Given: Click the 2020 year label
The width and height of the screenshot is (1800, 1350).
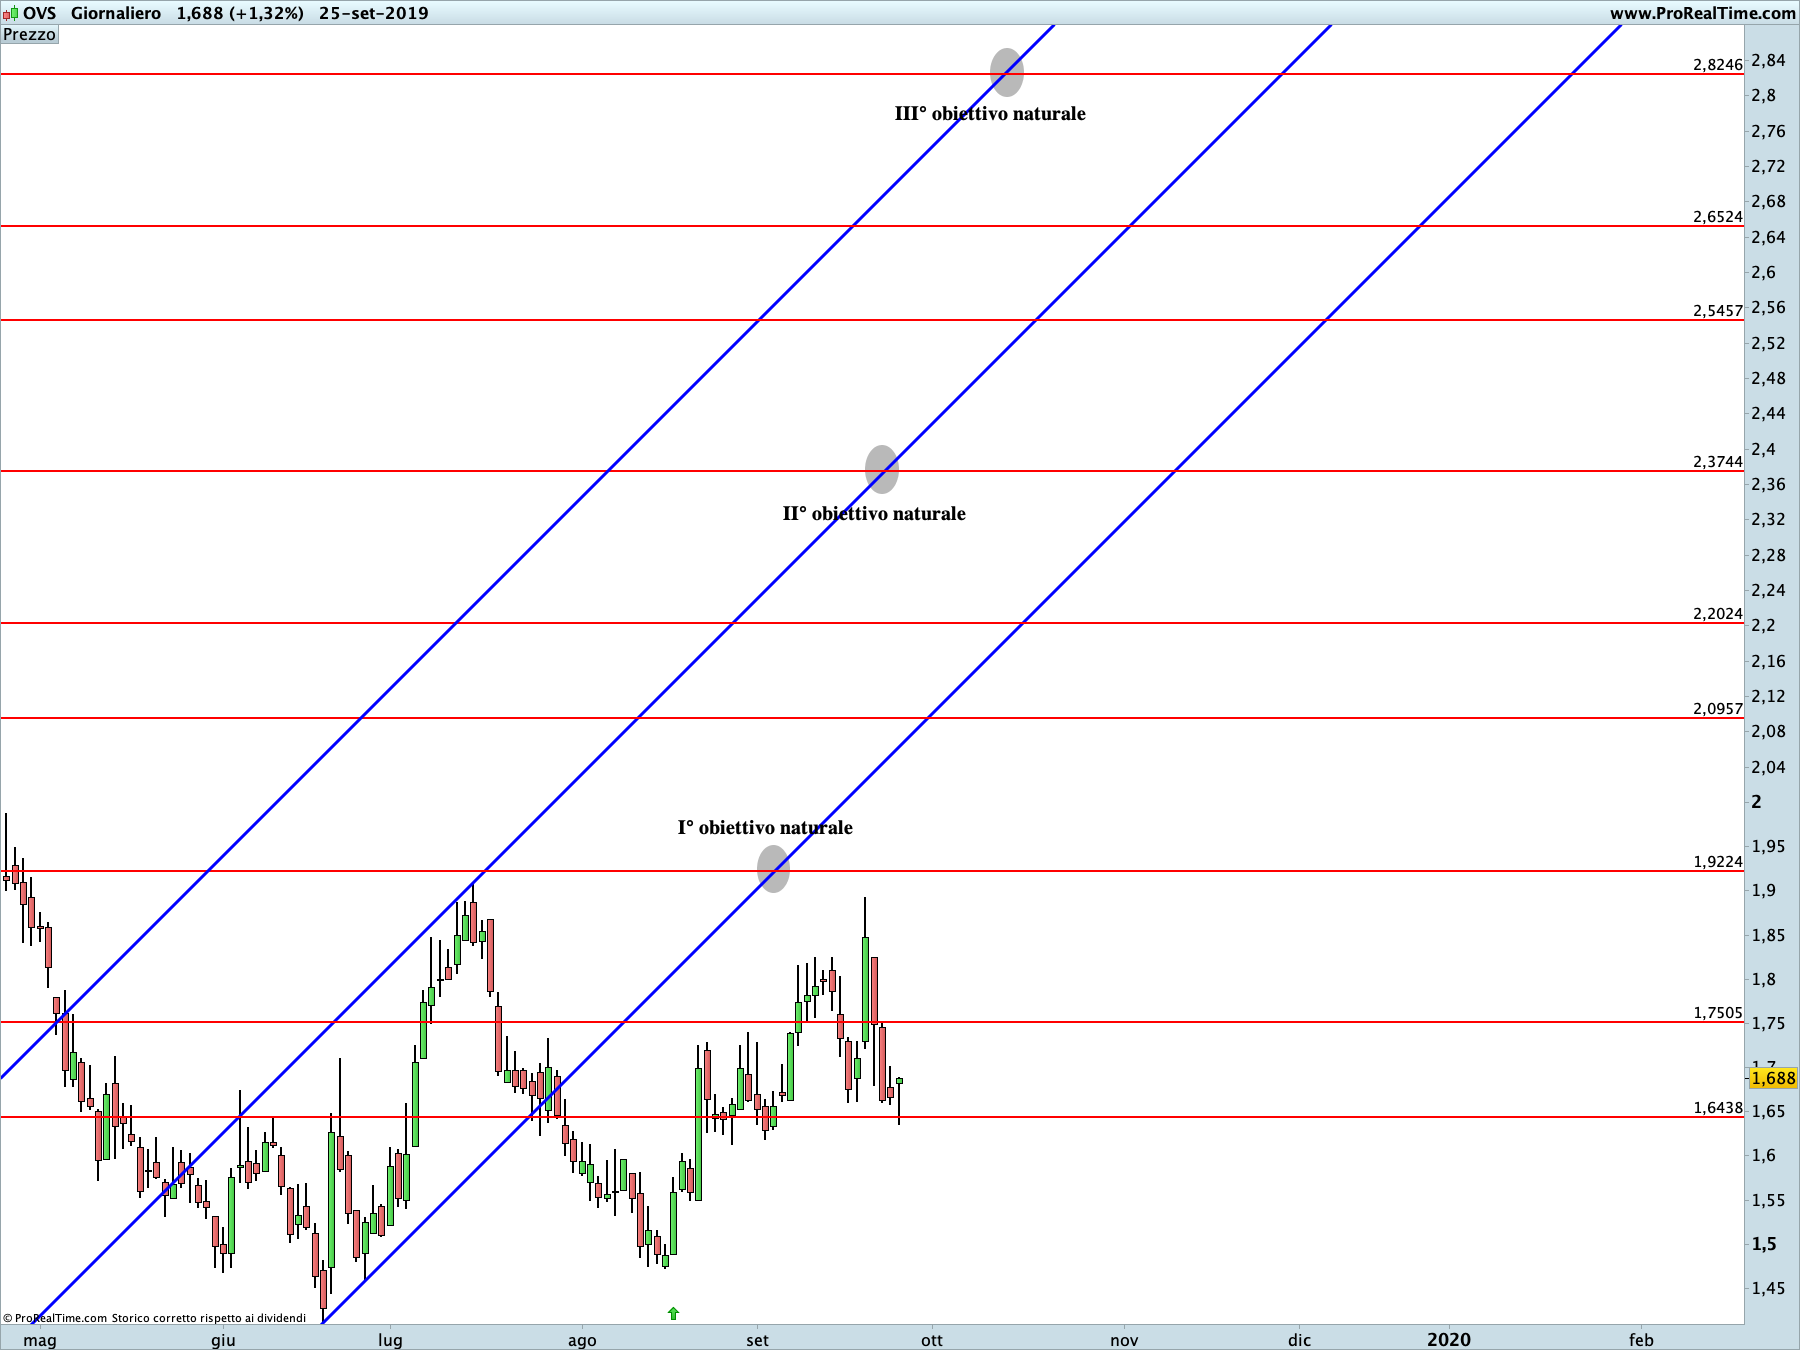Looking at the screenshot, I should click(x=1449, y=1340).
